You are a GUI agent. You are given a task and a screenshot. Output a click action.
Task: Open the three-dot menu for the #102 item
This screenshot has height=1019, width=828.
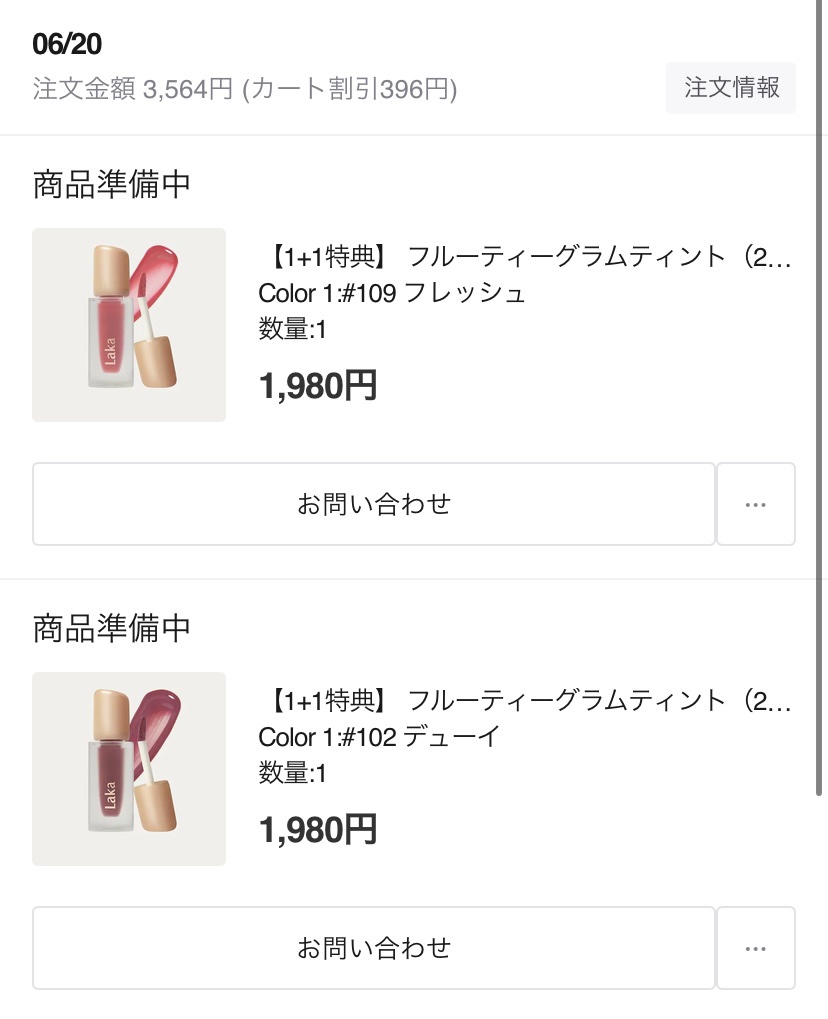[x=756, y=948]
